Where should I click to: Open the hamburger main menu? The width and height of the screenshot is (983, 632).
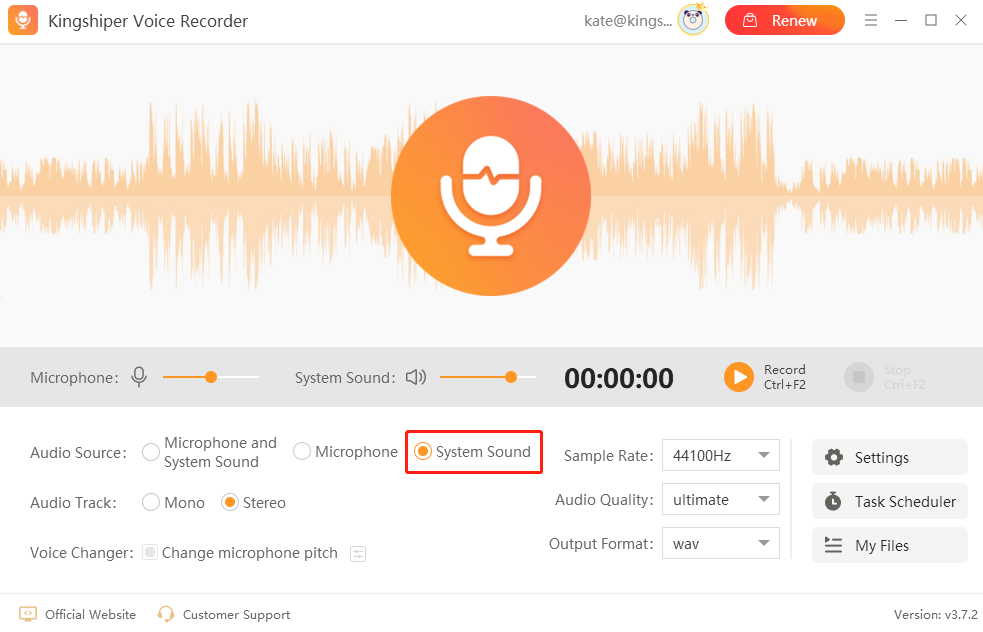tap(871, 20)
